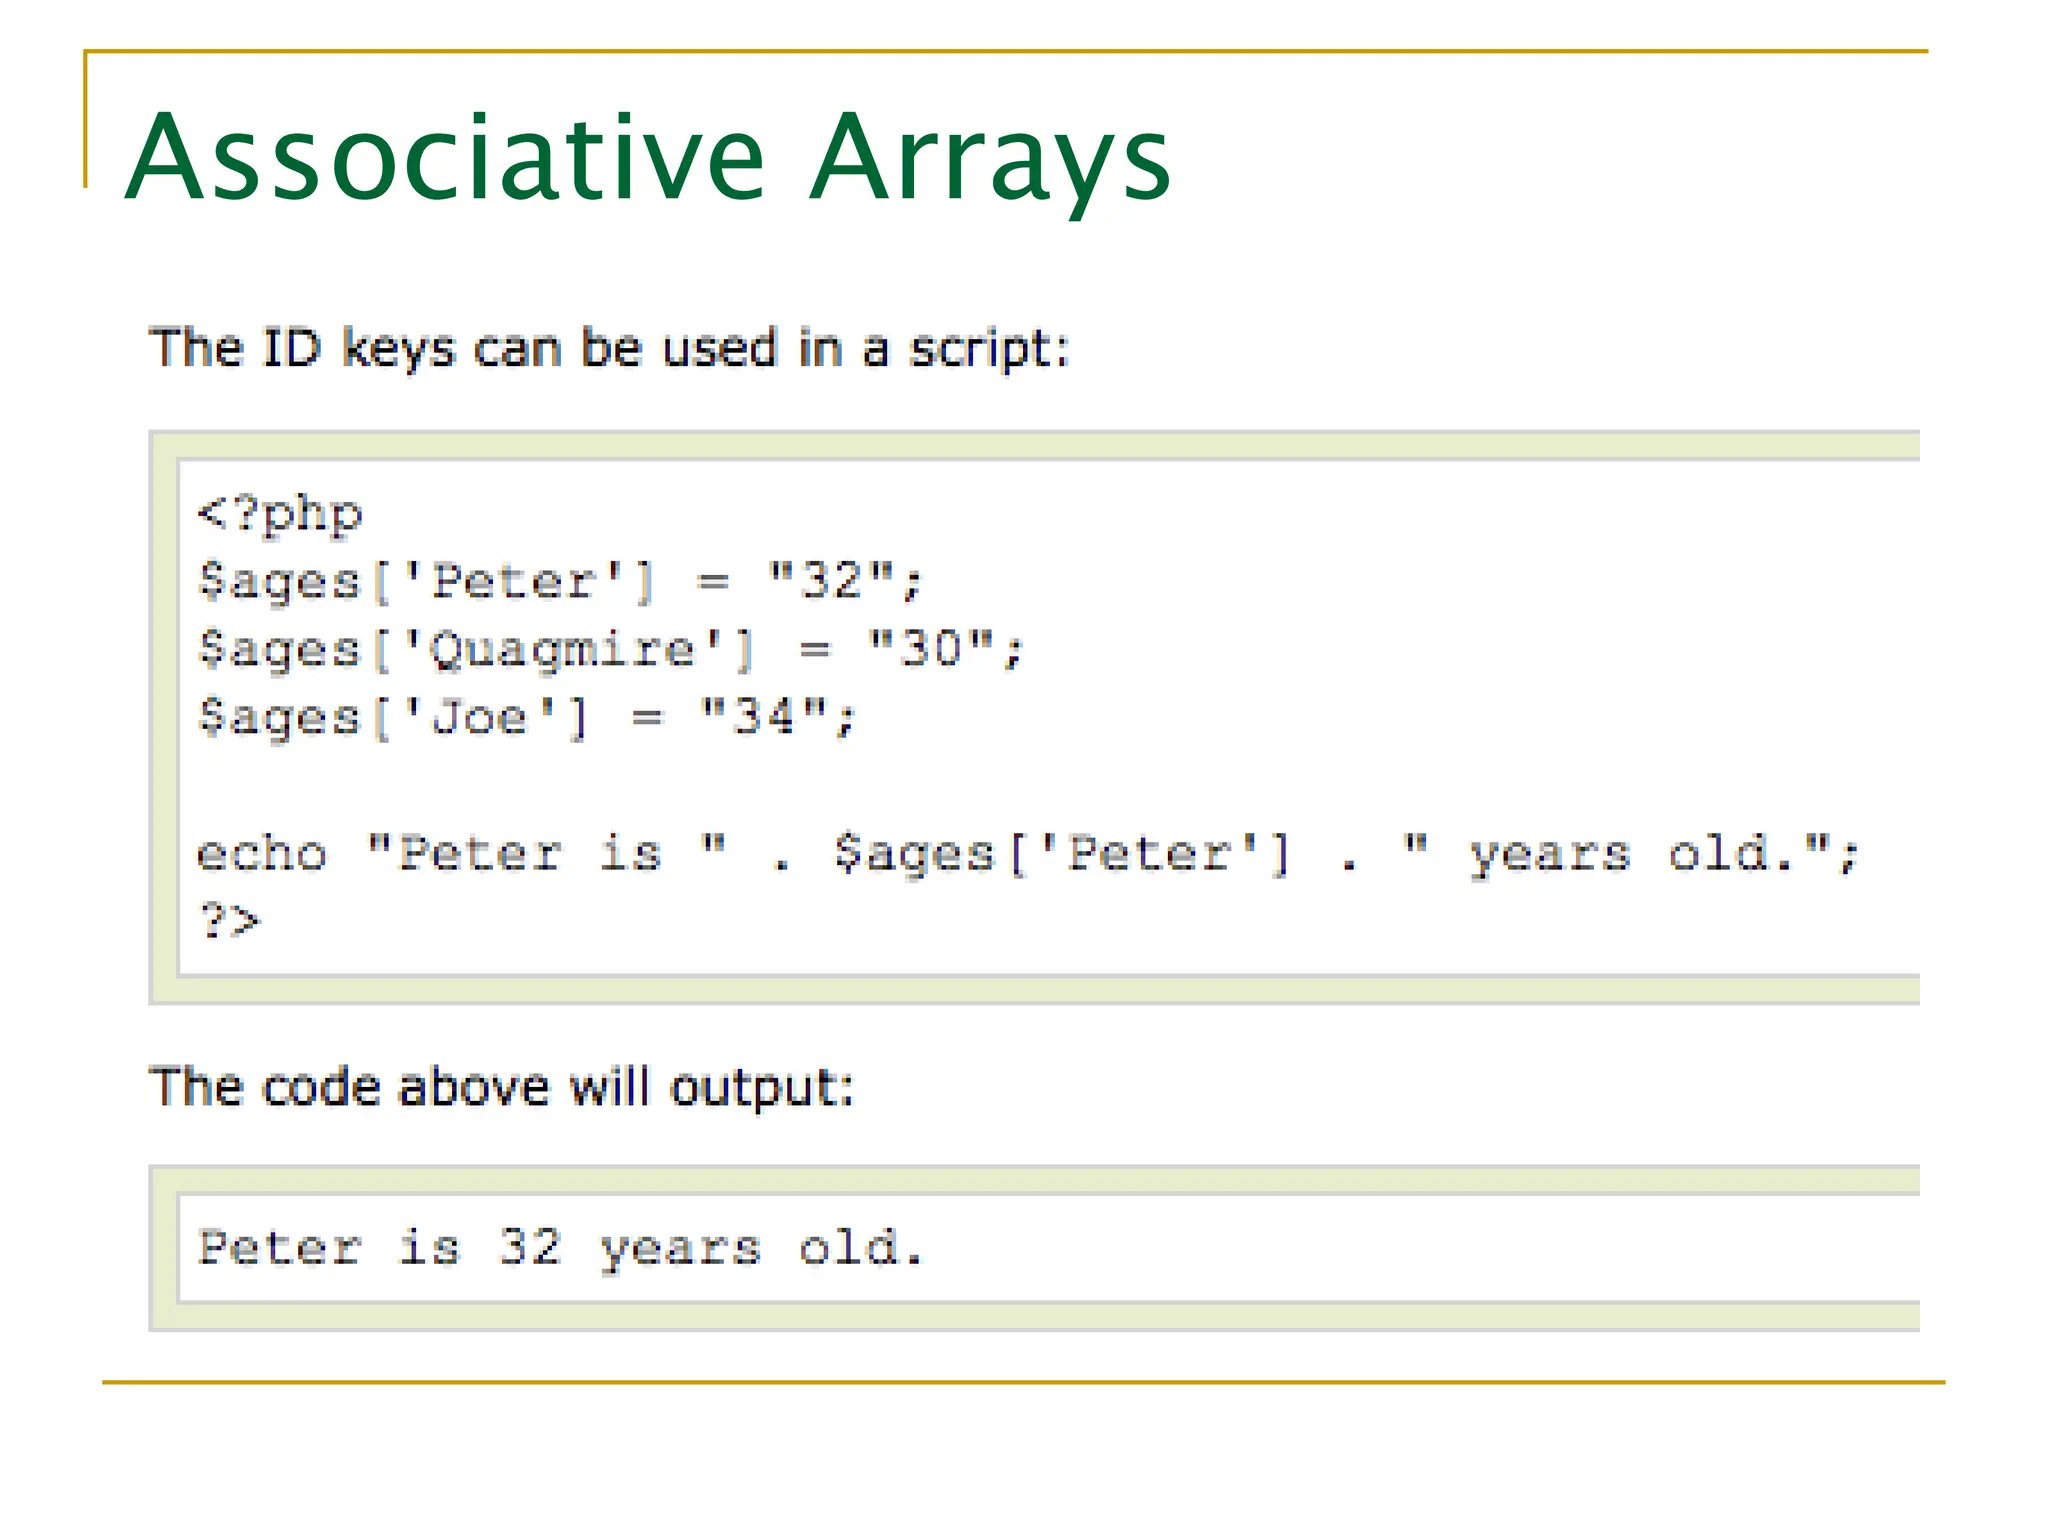Click the "30" value in code
This screenshot has width=2048, height=1536.
[x=931, y=648]
